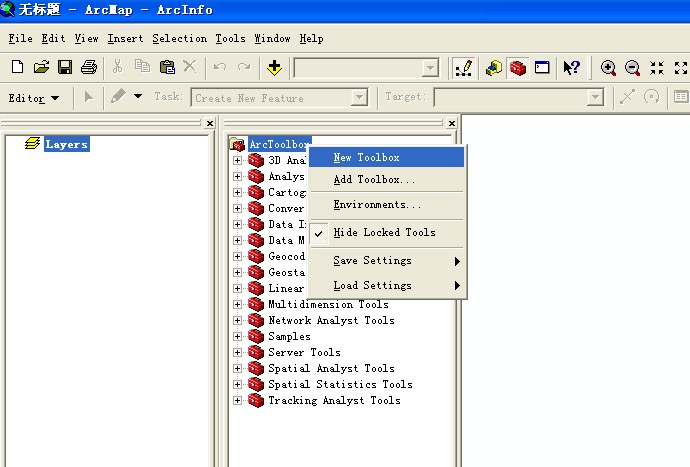Close the Layers table of contents panel
690x467 pixels.
tap(210, 124)
